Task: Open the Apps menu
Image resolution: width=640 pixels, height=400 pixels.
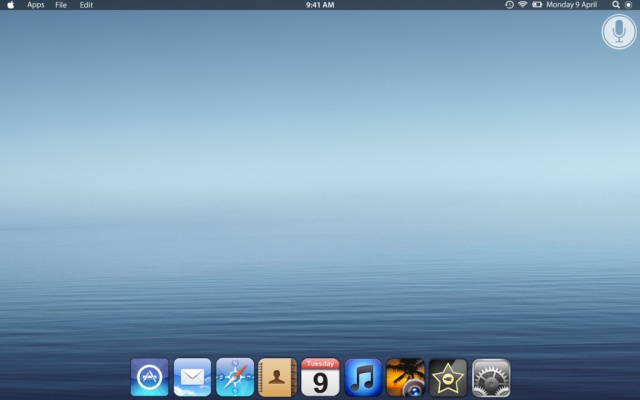Action: tap(36, 5)
